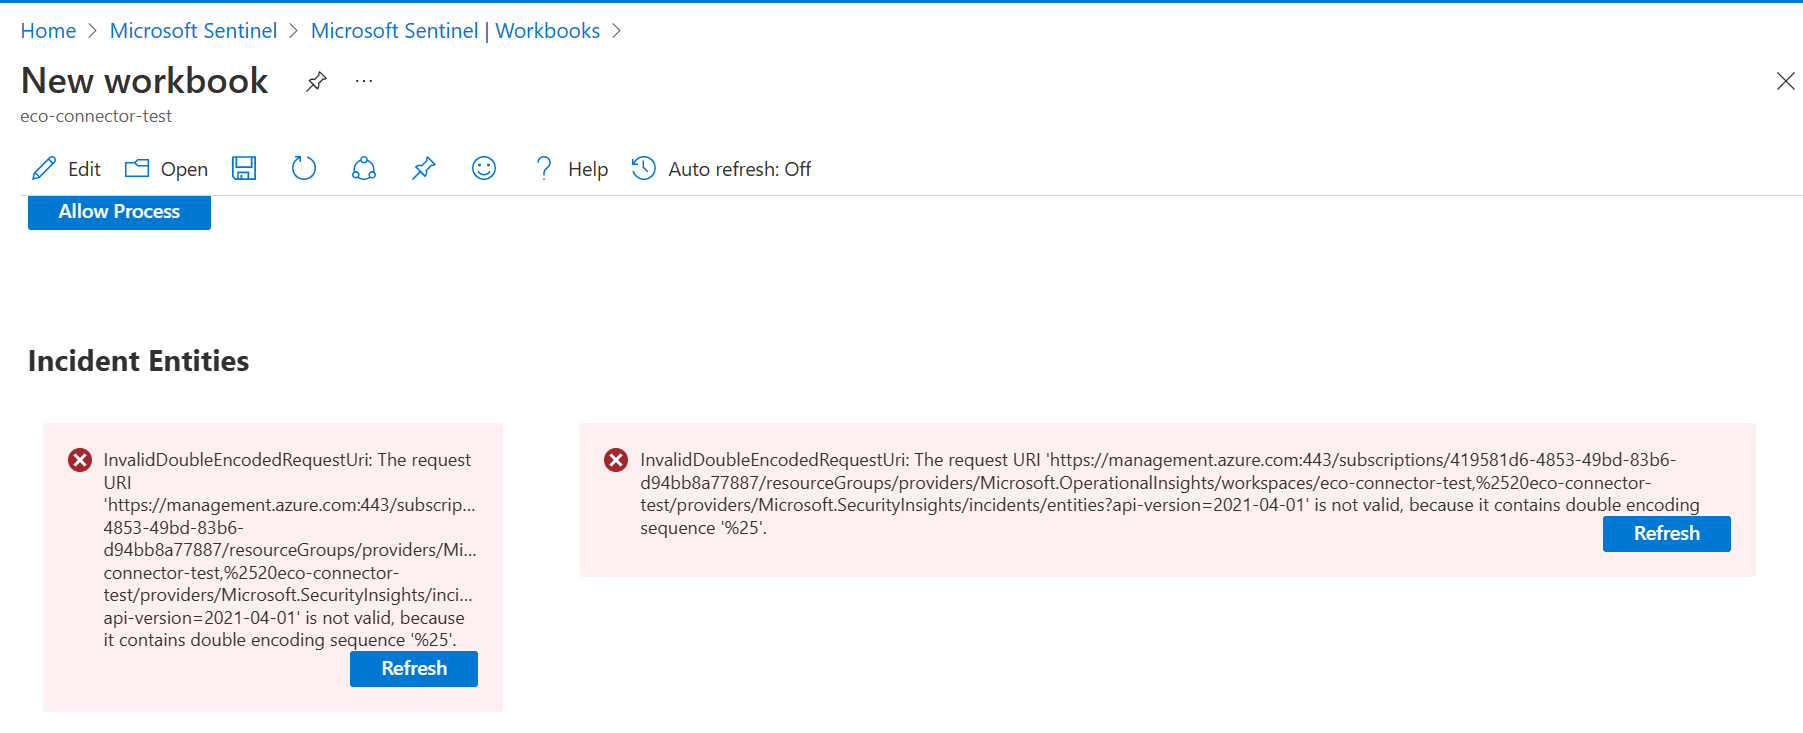The image size is (1803, 733).
Task: Open Help from the question mark icon
Action: [544, 168]
